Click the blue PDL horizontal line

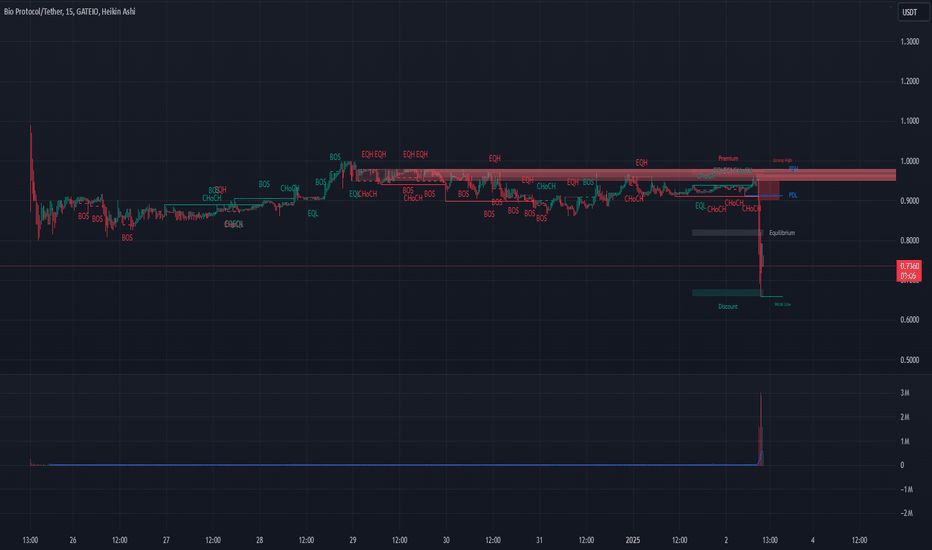tap(764, 196)
